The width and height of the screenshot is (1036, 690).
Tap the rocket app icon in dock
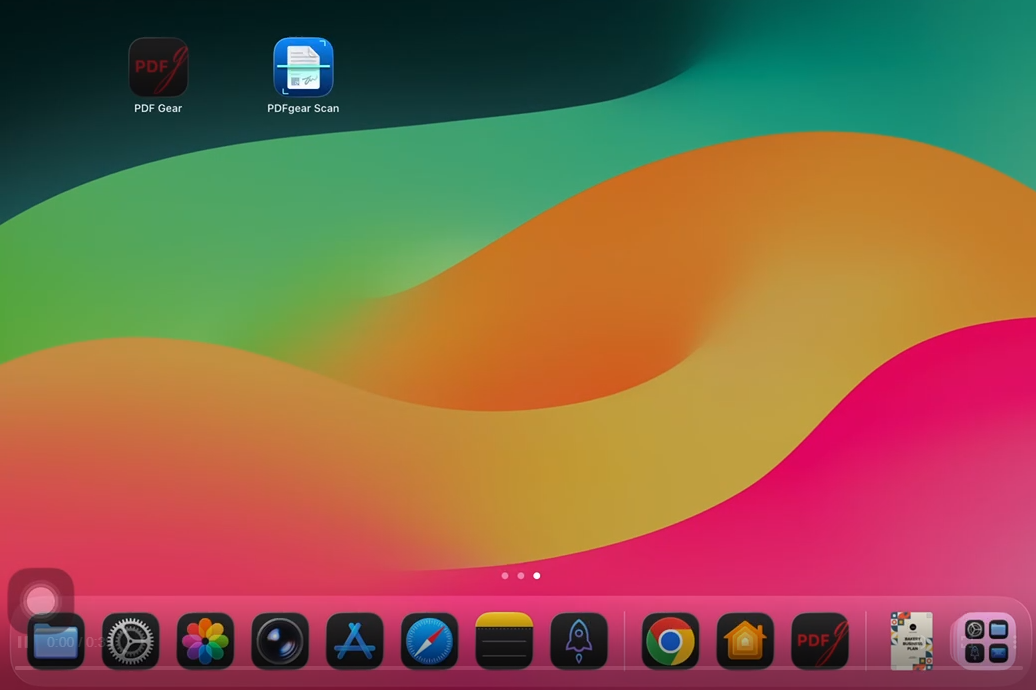pos(579,641)
